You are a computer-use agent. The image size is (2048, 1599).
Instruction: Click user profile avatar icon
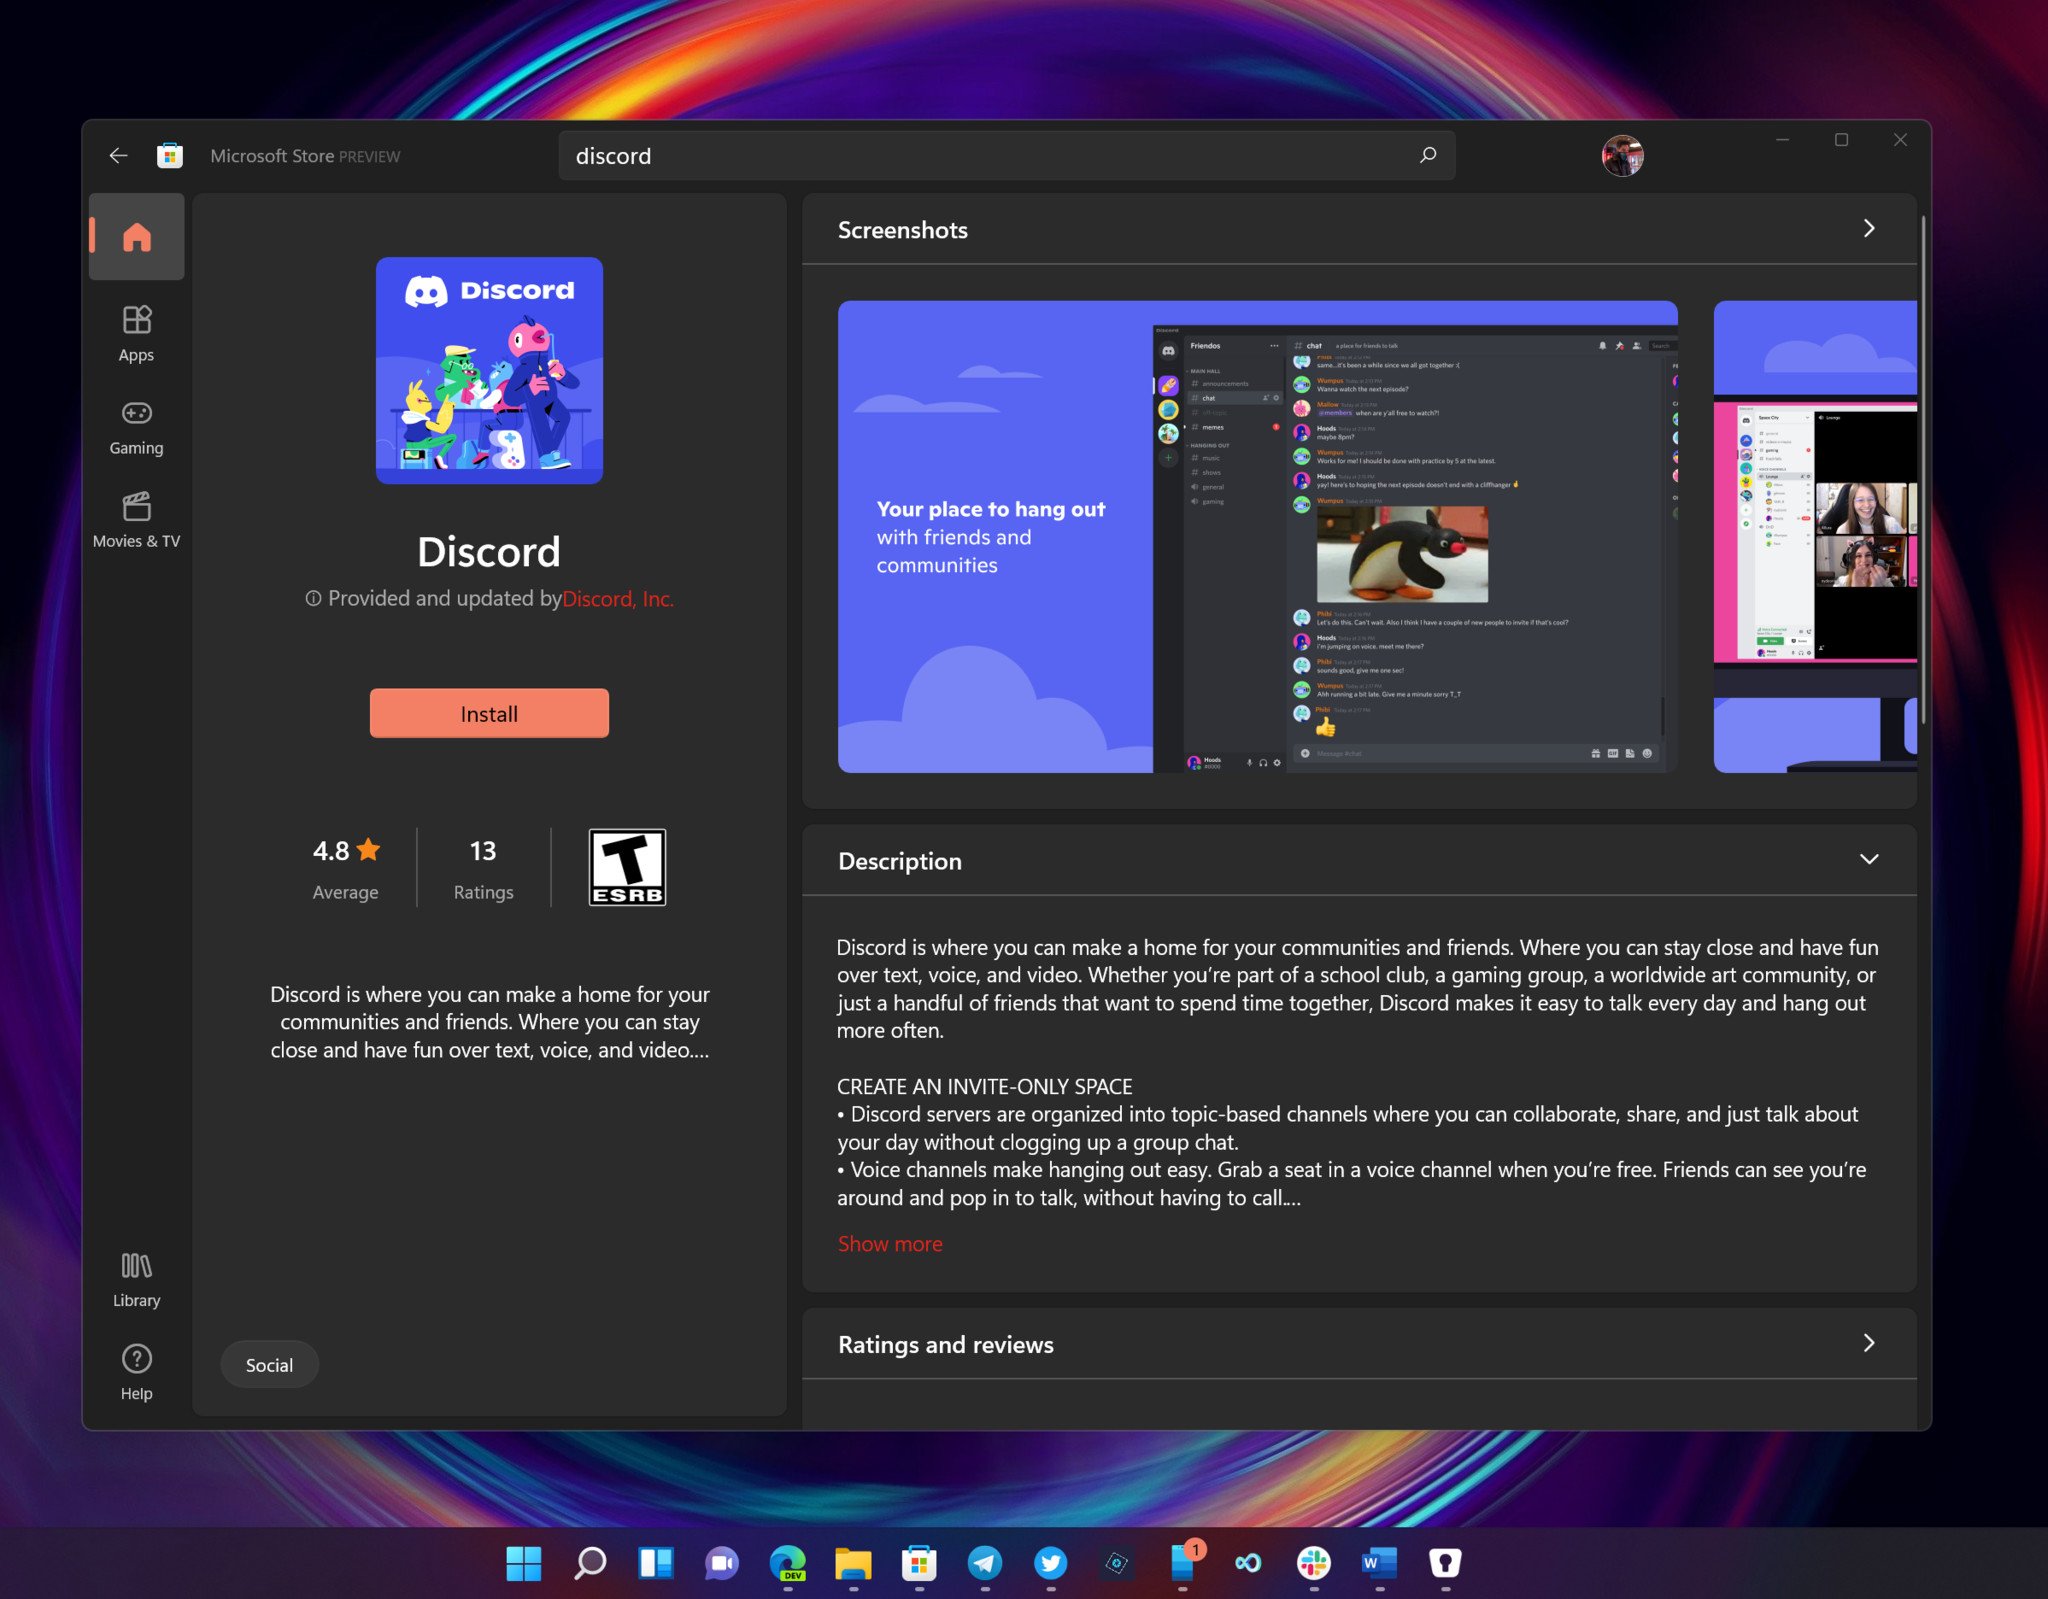click(x=1626, y=156)
